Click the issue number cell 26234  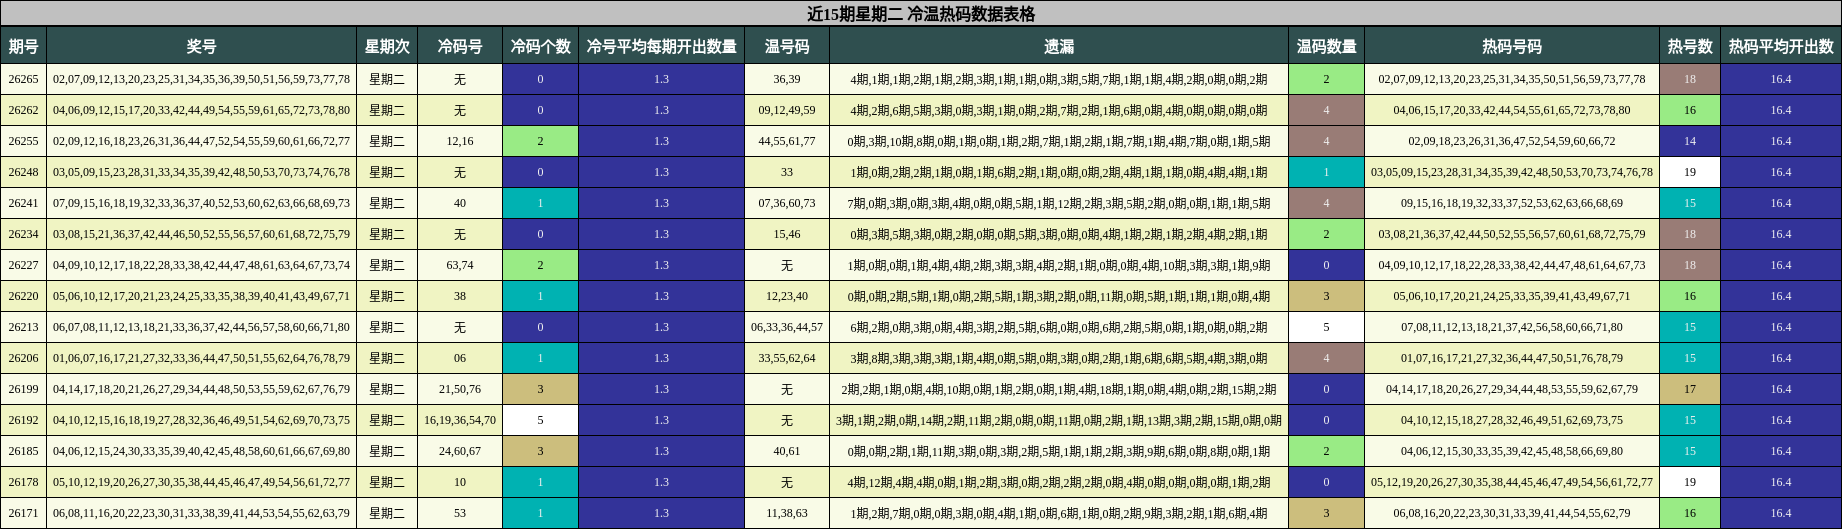(23, 234)
